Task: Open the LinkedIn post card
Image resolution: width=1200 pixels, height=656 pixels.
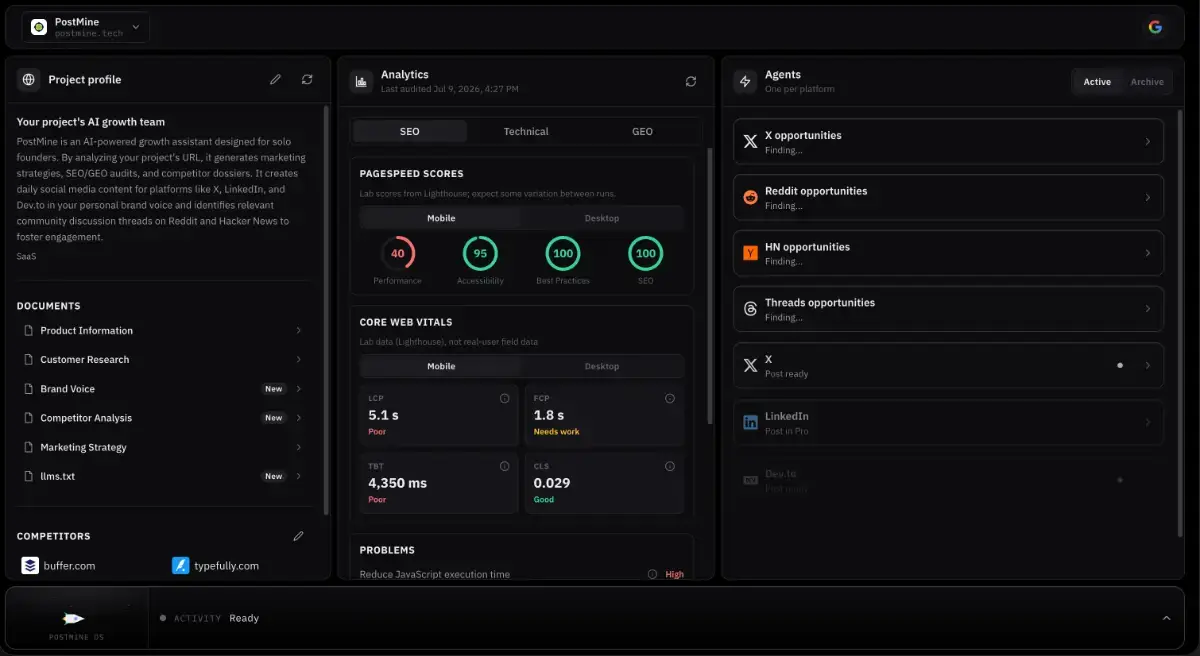Action: (949, 422)
